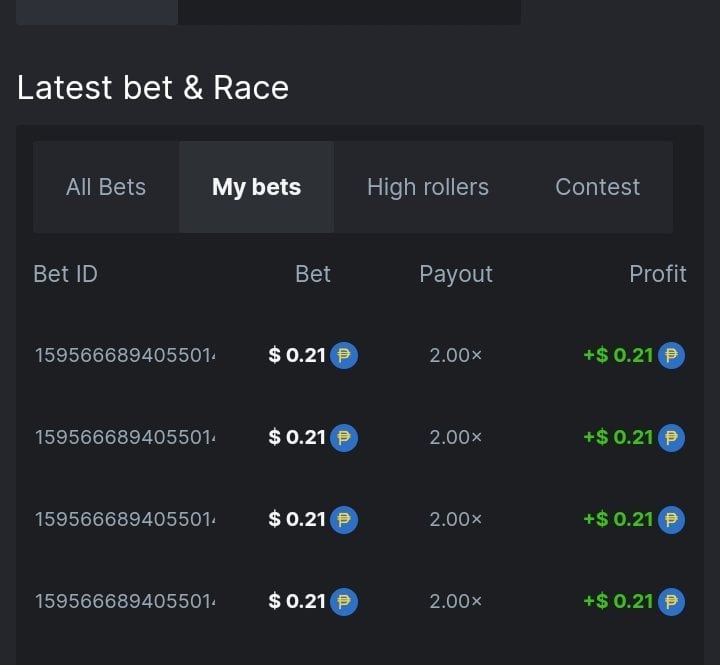This screenshot has width=720, height=665.
Task: Click second row's Profit column peso coin icon
Action: 671,437
